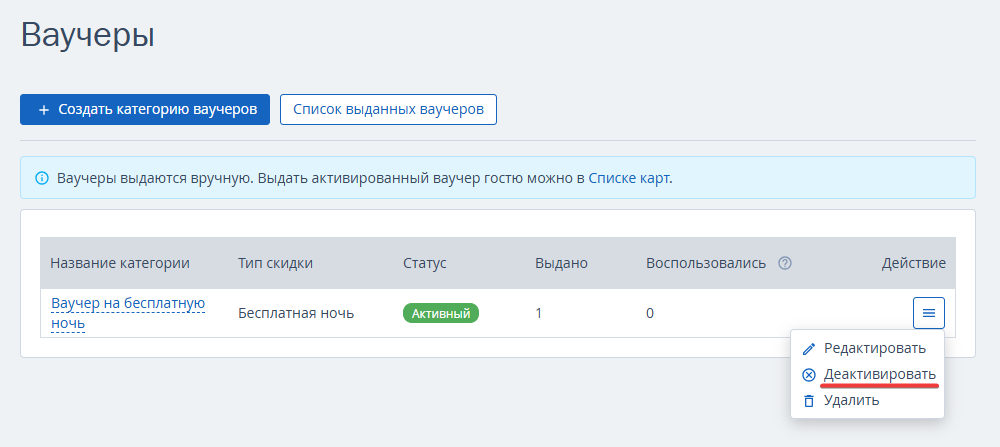1000x447 pixels.
Task: Click the Тип скидки column header
Action: click(276, 263)
